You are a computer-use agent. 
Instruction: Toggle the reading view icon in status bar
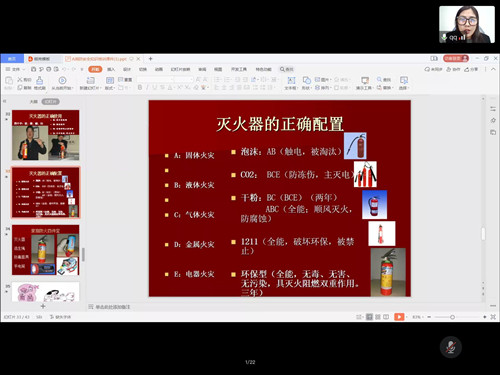386,317
